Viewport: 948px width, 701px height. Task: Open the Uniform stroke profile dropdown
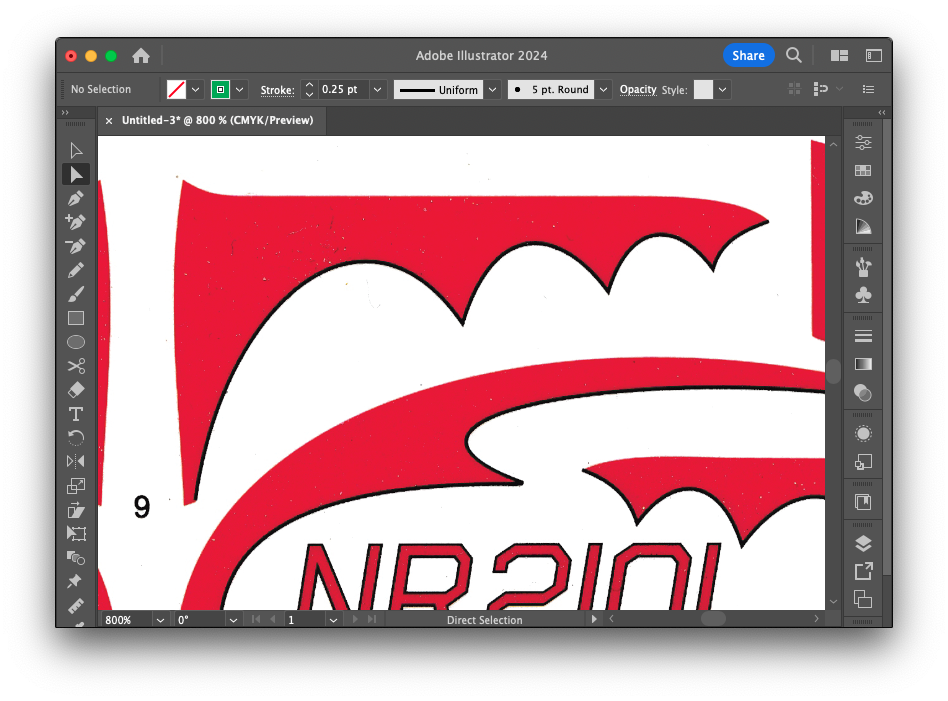(x=492, y=90)
